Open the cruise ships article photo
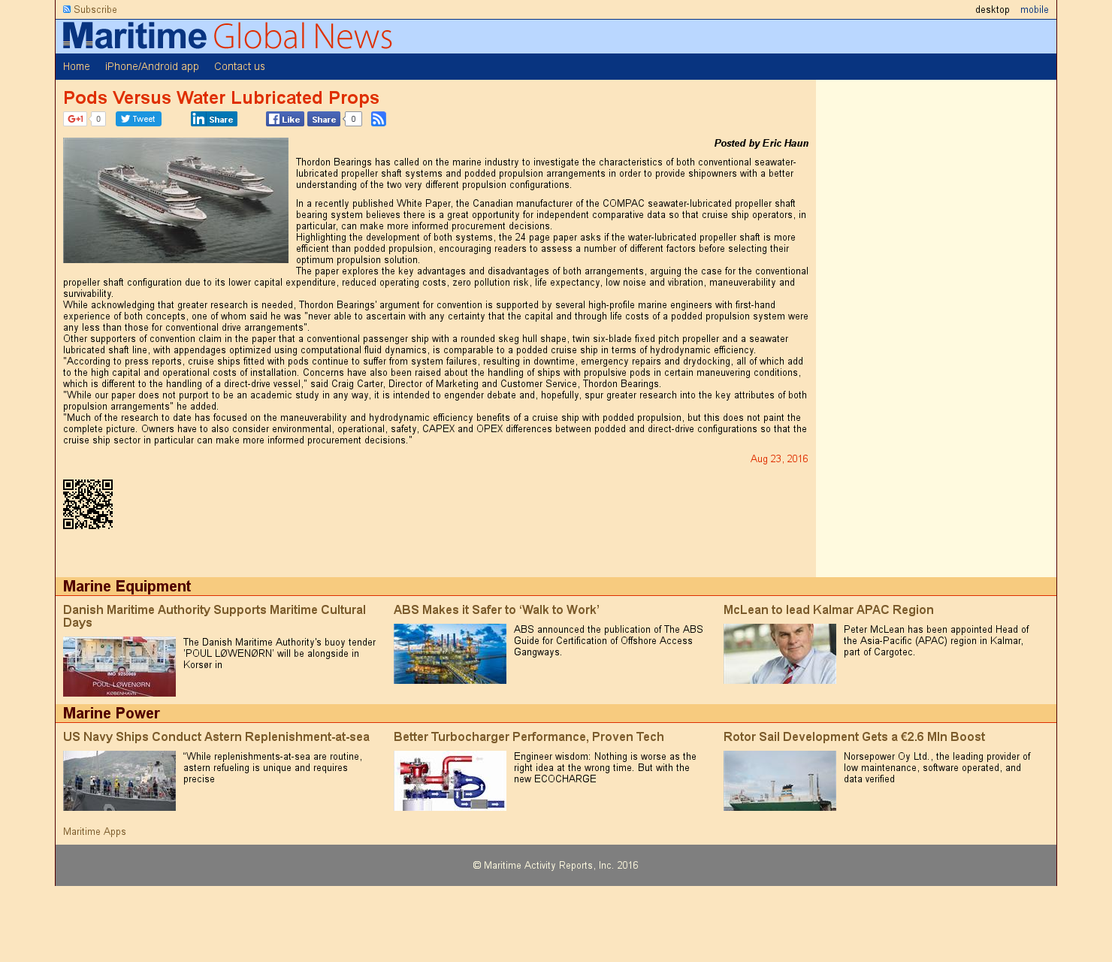The image size is (1112, 962). (x=176, y=201)
